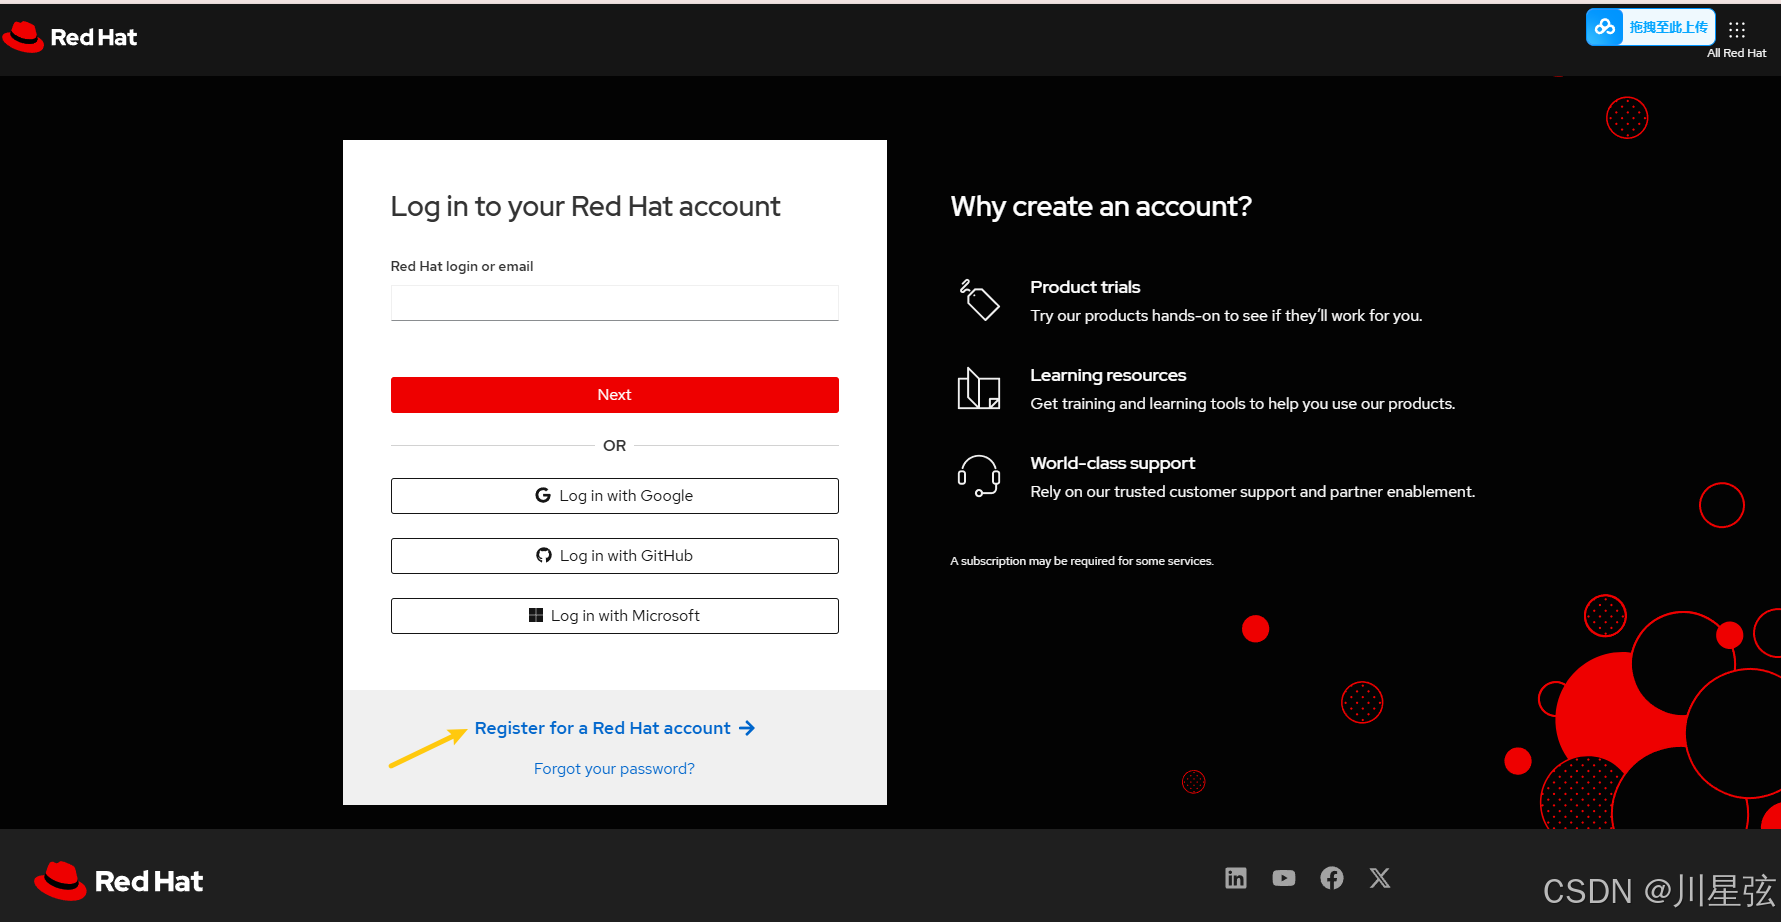The height and width of the screenshot is (922, 1781).
Task: Click the Product trials tag icon
Action: [x=979, y=300]
